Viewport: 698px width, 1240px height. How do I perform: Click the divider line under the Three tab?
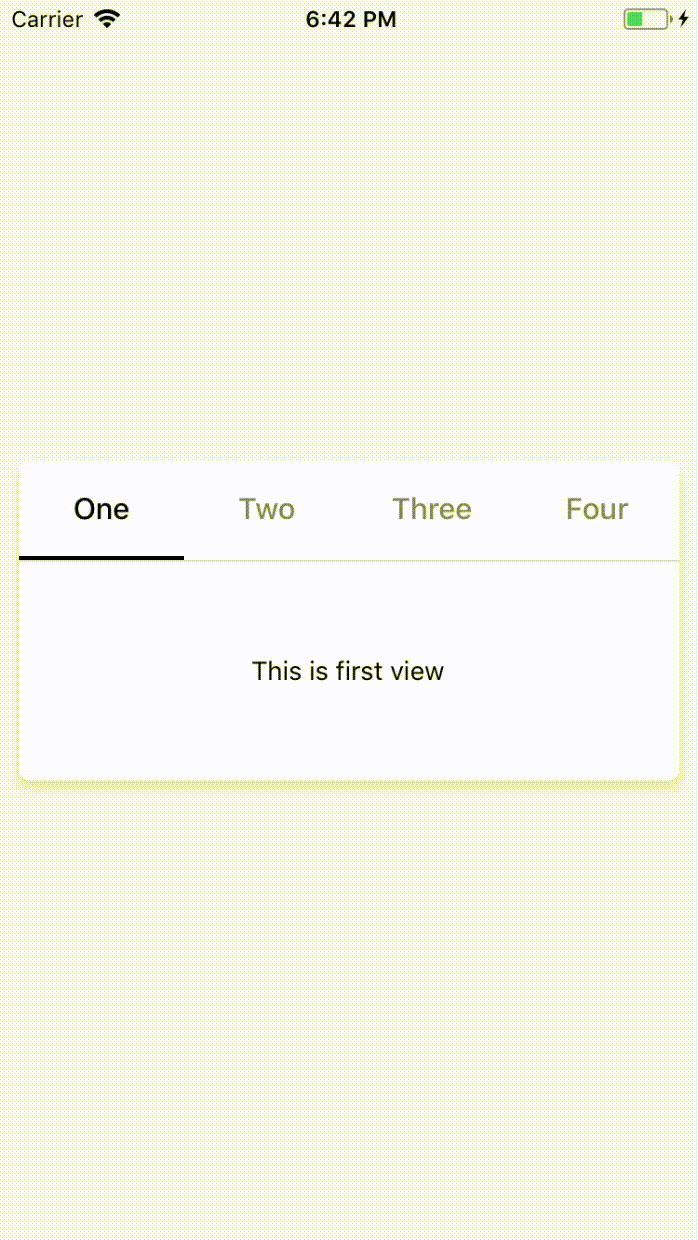(x=432, y=560)
